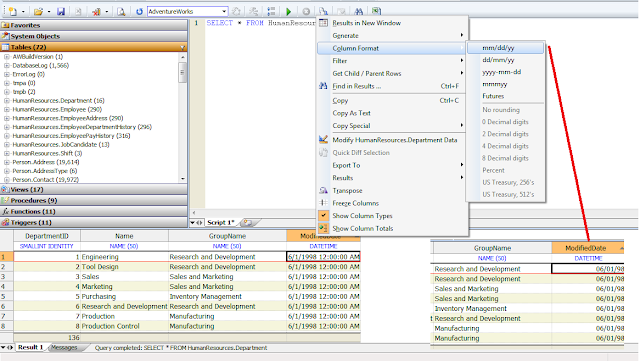
Task: Switch to the Result 1 tab
Action: point(30,348)
